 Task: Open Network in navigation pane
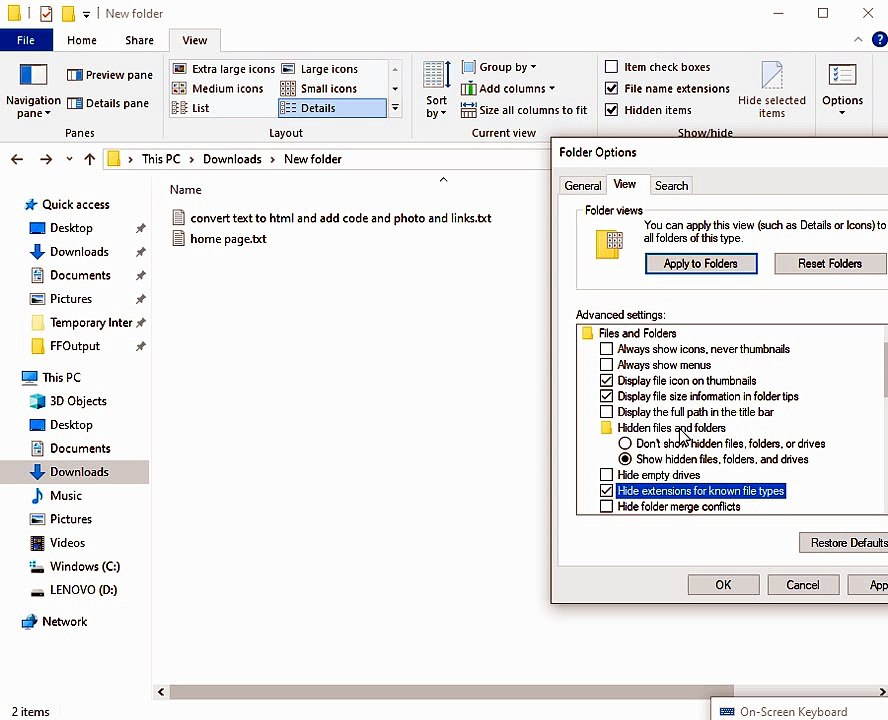point(54,621)
